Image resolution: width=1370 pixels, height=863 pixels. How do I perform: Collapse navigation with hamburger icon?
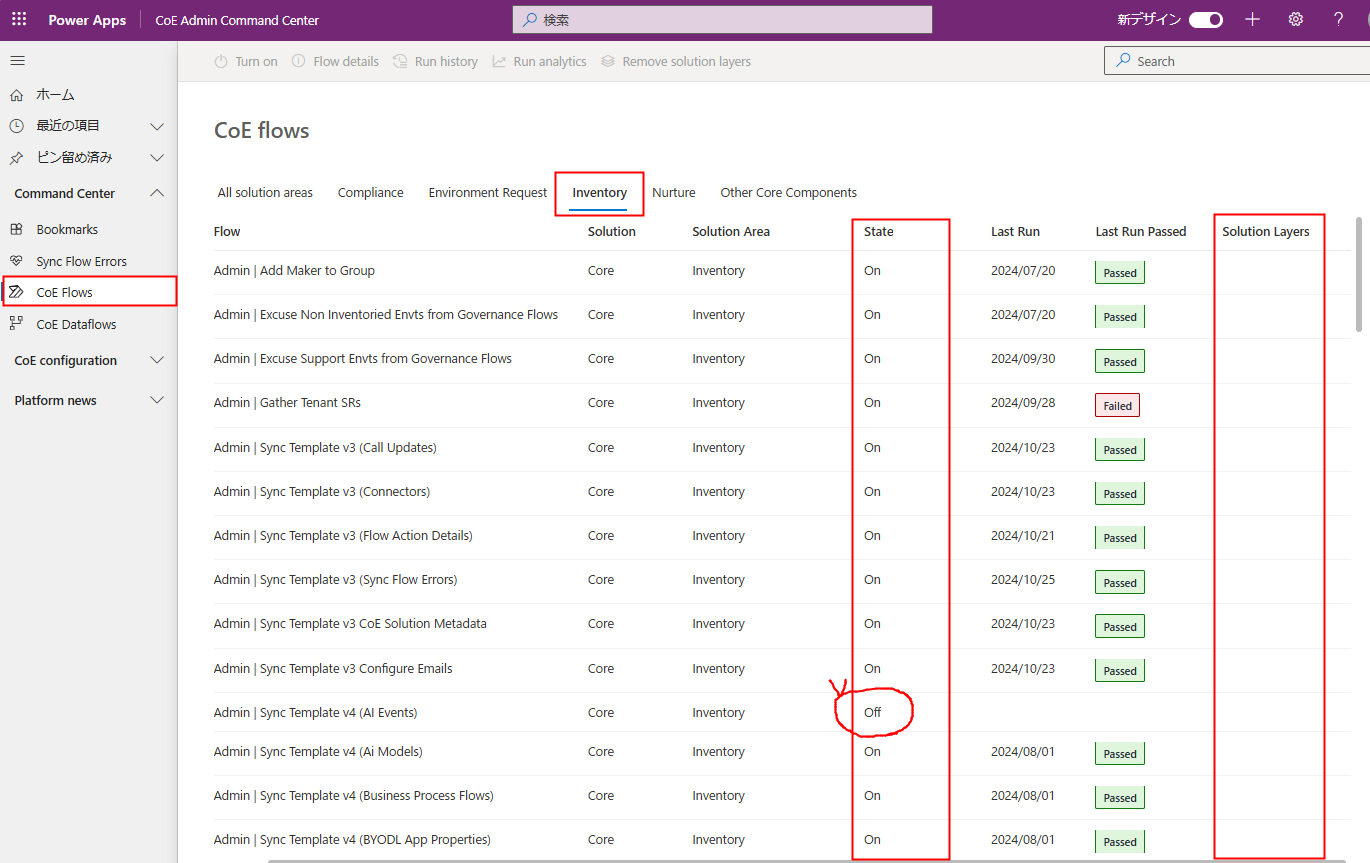pyautogui.click(x=17, y=61)
